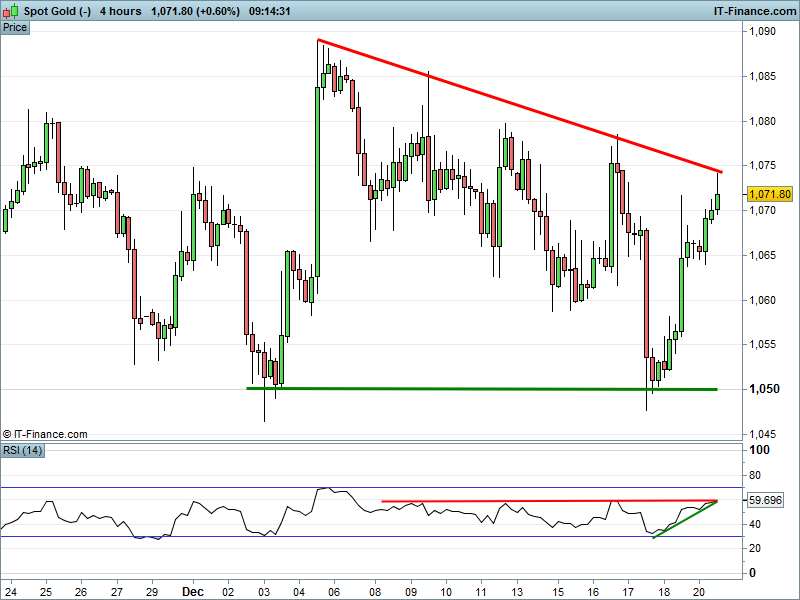The image size is (800, 600).
Task: Click the 100 label on RSI axis
Action: coord(760,451)
